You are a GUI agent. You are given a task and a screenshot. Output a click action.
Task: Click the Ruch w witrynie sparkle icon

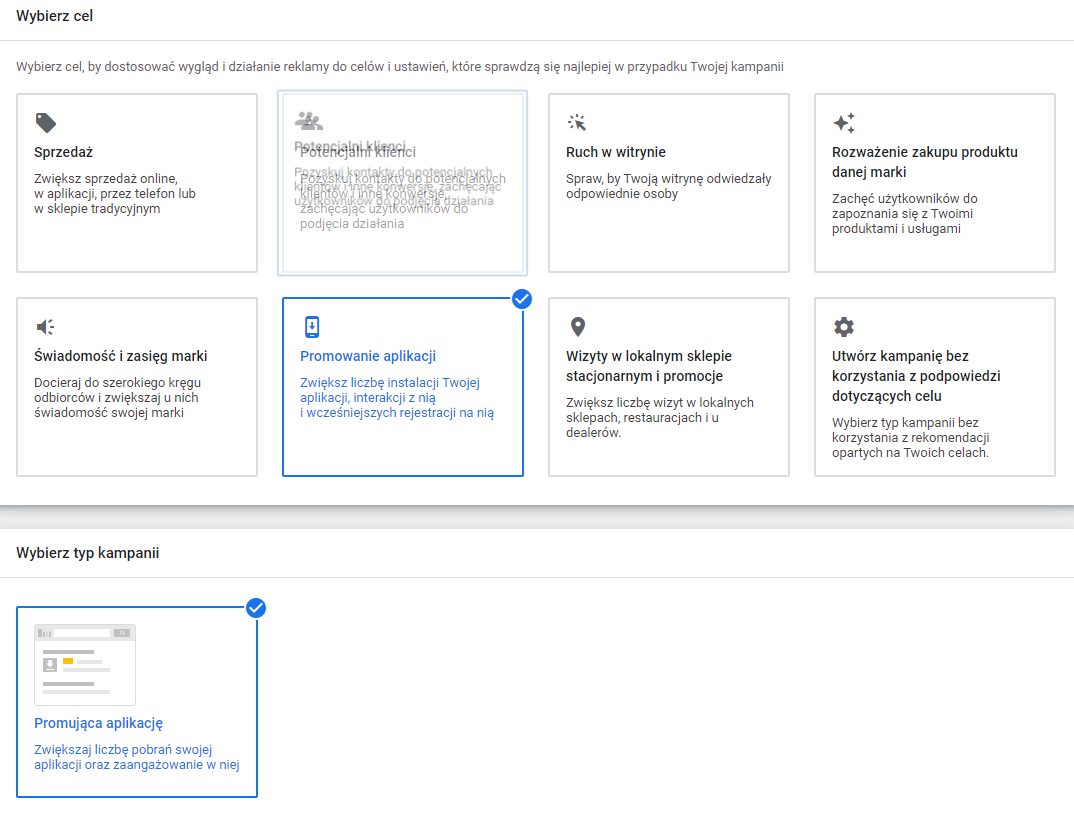pos(577,120)
